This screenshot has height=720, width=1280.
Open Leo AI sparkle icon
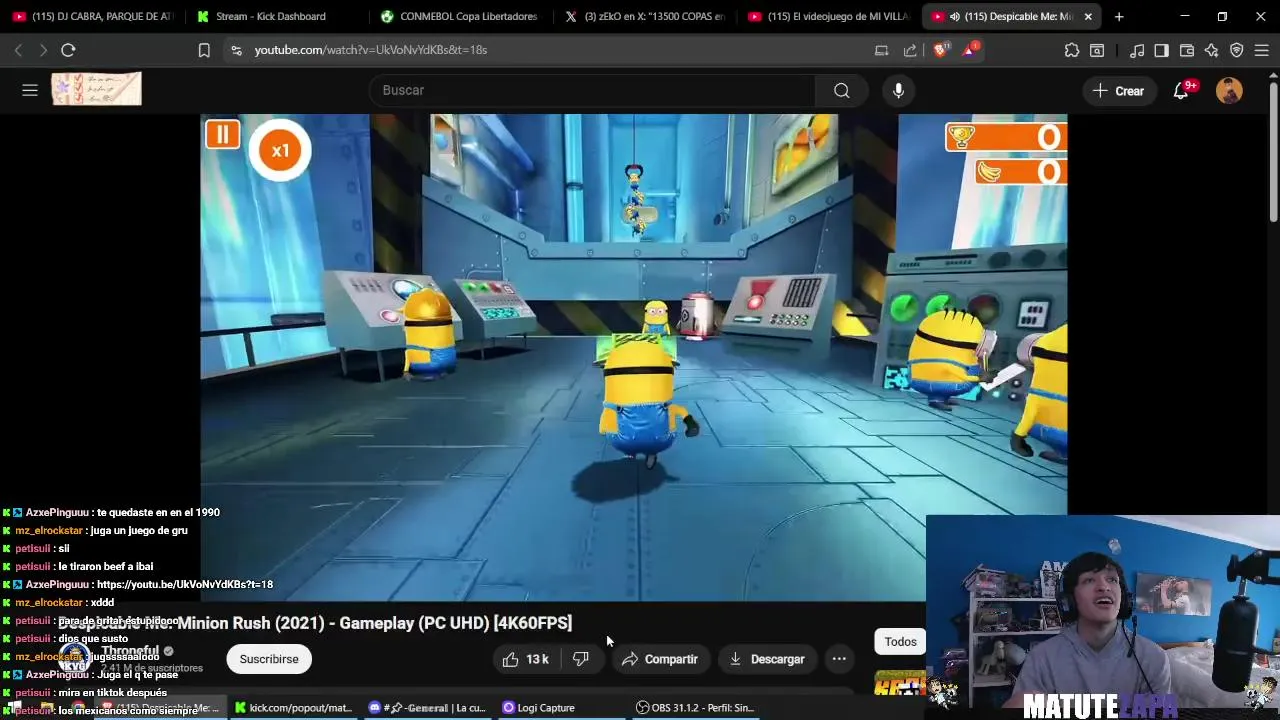[1212, 50]
